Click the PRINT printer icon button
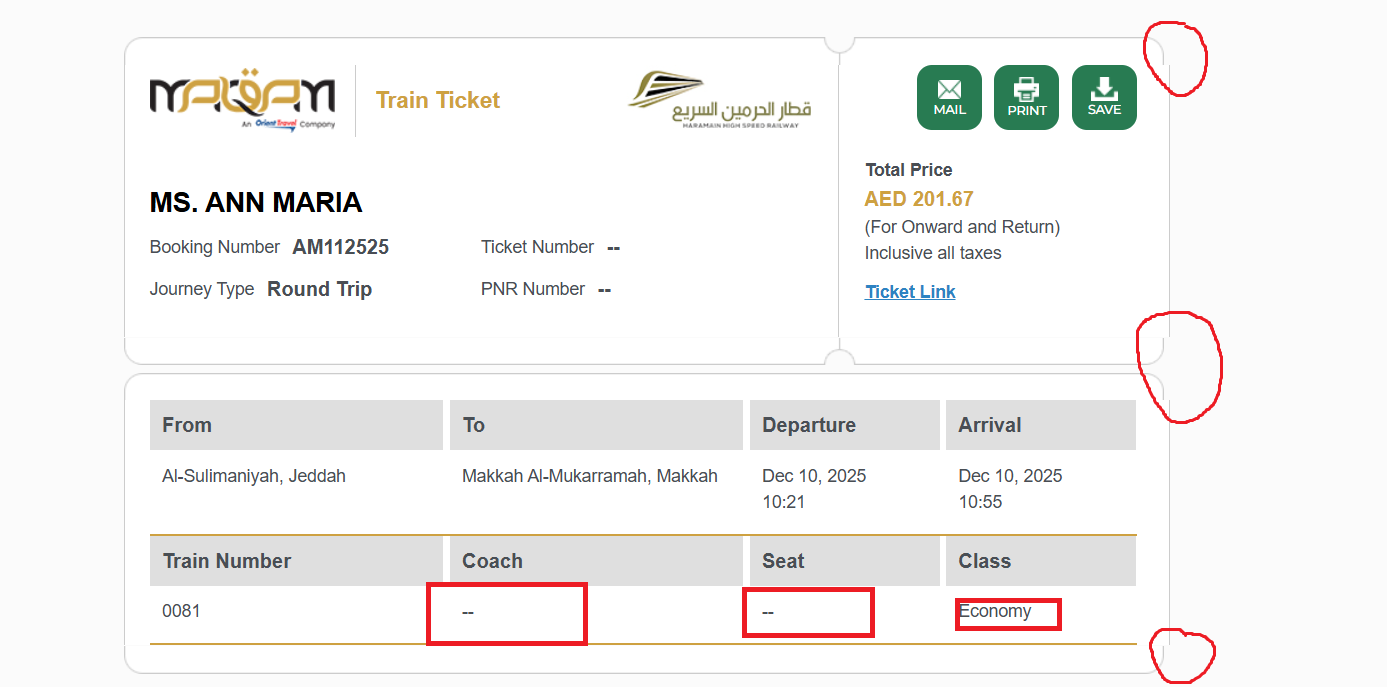 (1026, 97)
